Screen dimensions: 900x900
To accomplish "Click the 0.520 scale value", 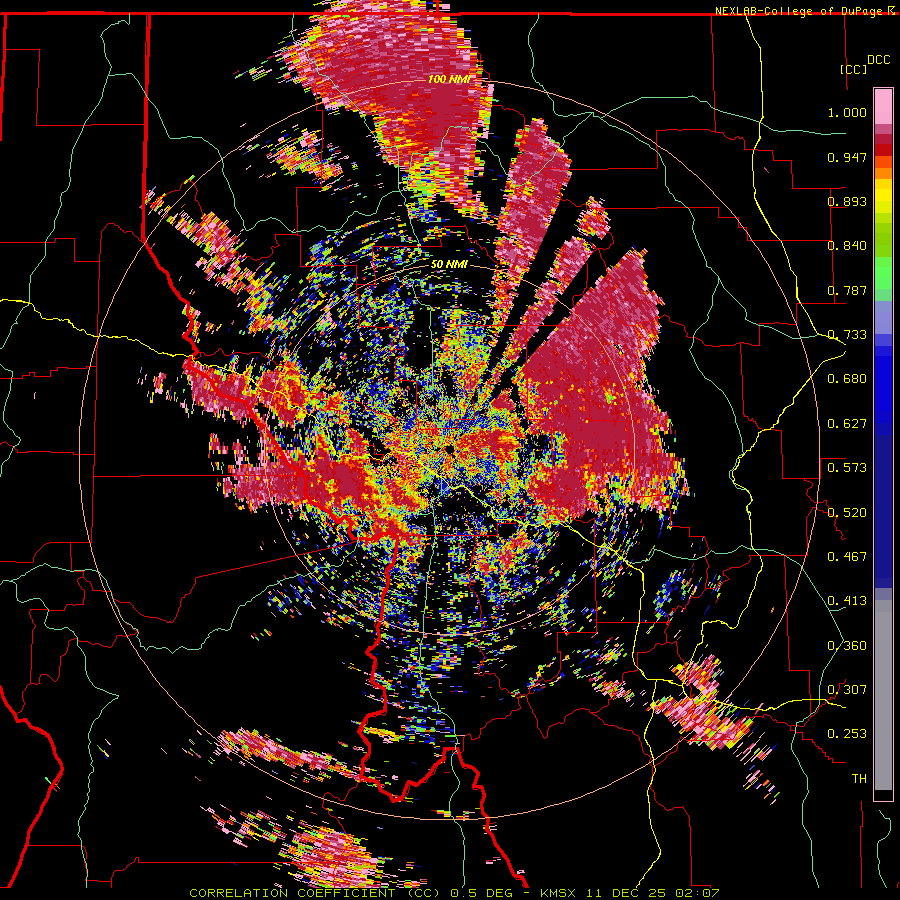I will point(847,513).
